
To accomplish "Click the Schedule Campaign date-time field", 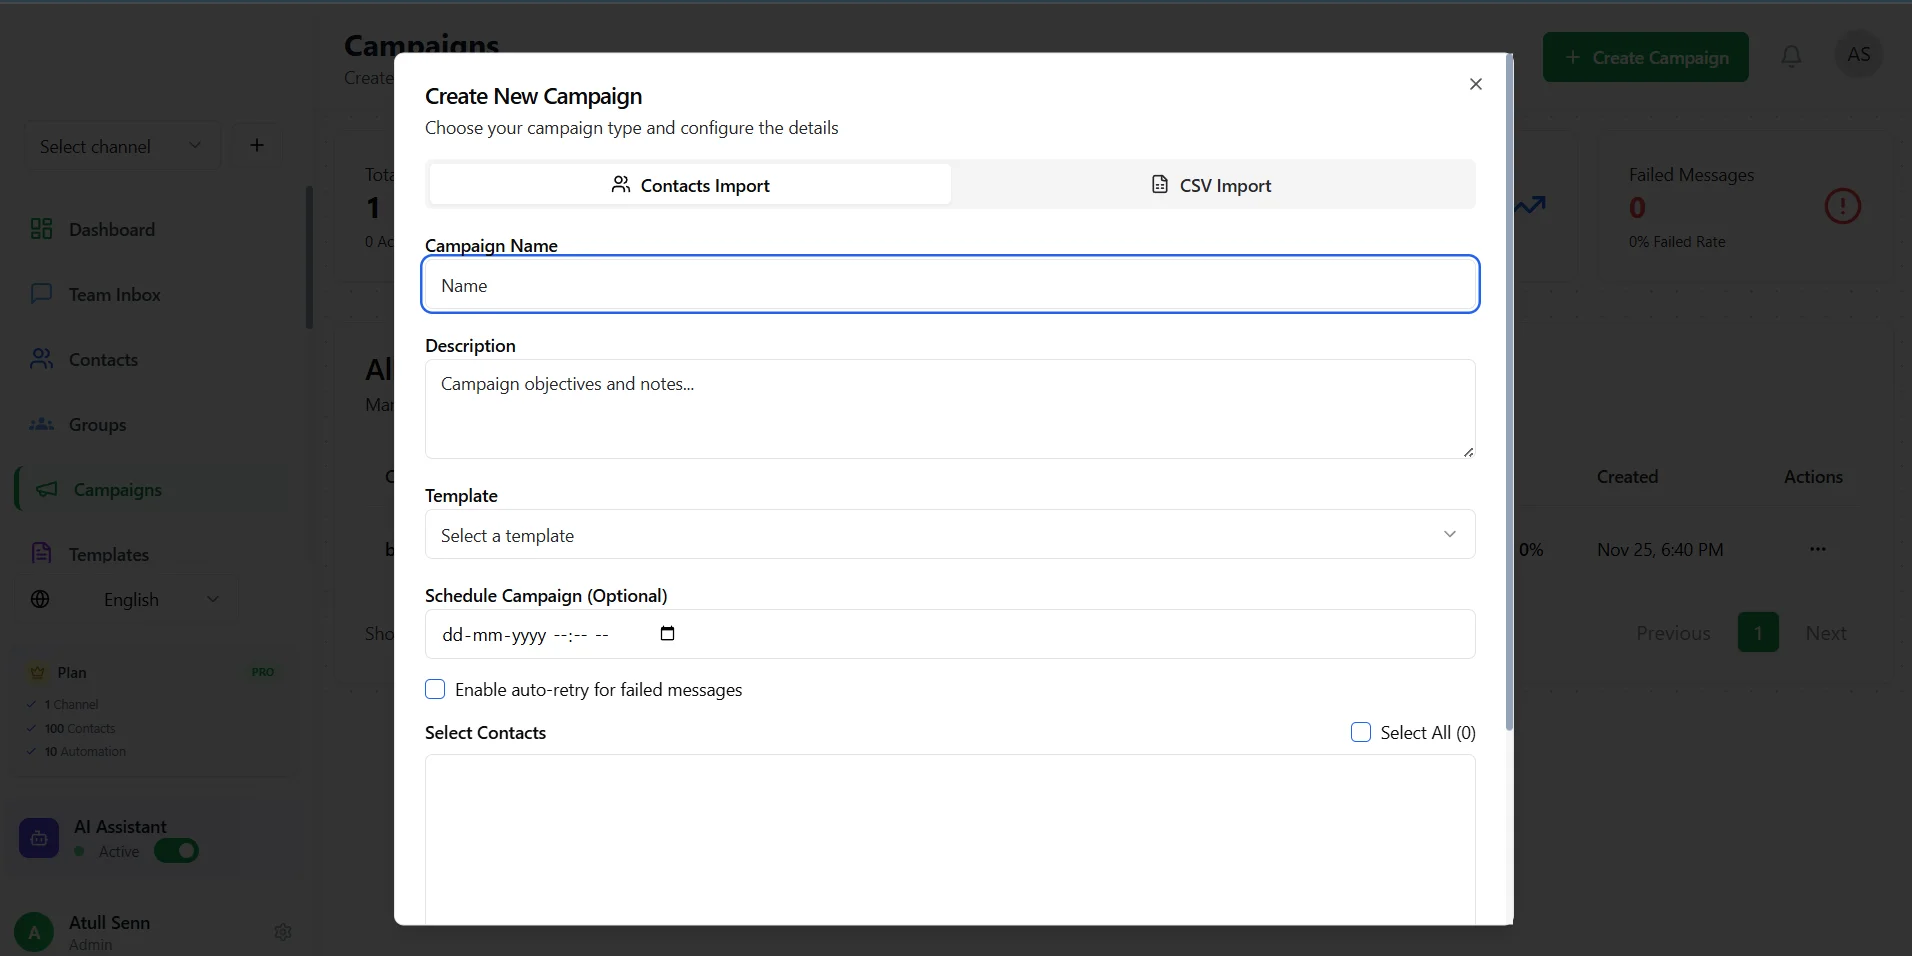I will pos(950,634).
